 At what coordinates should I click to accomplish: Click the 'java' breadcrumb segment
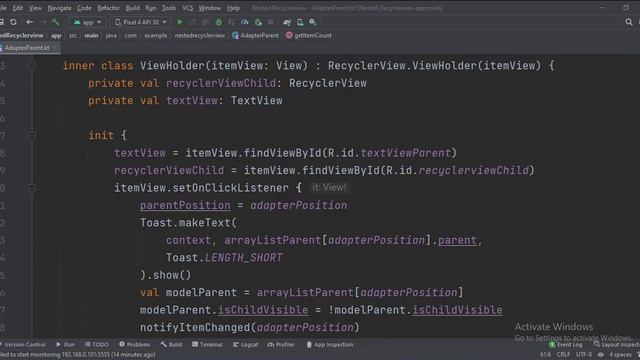111,36
